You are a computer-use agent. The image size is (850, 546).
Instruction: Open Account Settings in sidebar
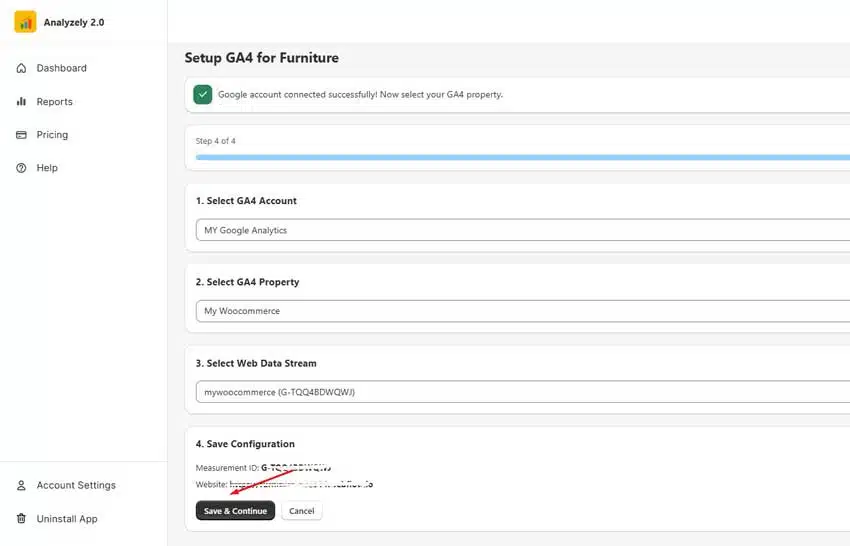76,485
